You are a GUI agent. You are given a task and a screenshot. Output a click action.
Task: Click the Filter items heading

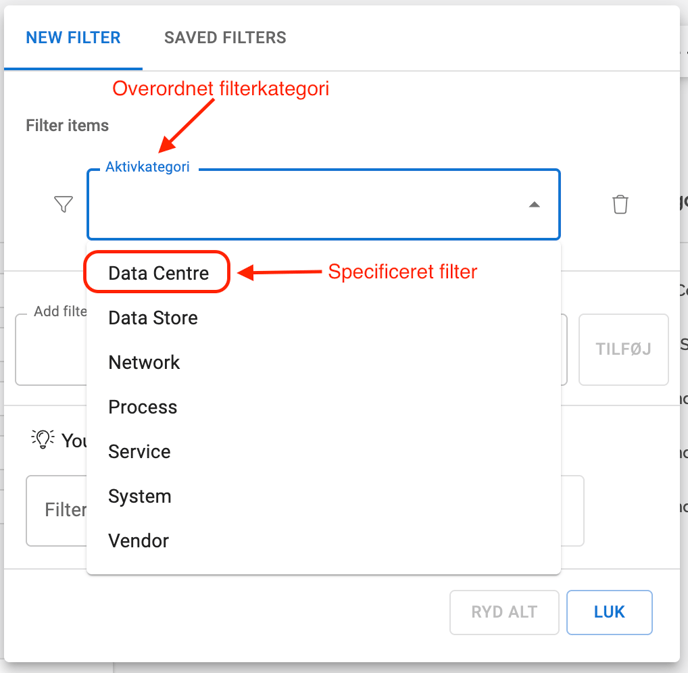[x=67, y=125]
